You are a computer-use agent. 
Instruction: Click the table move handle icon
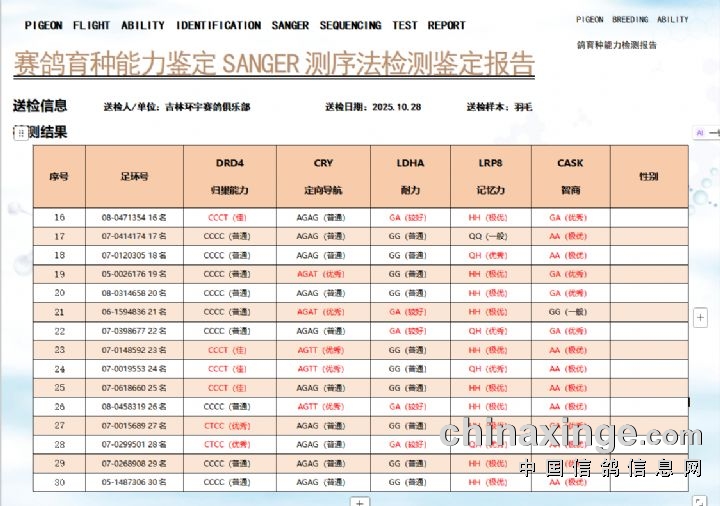[19, 132]
